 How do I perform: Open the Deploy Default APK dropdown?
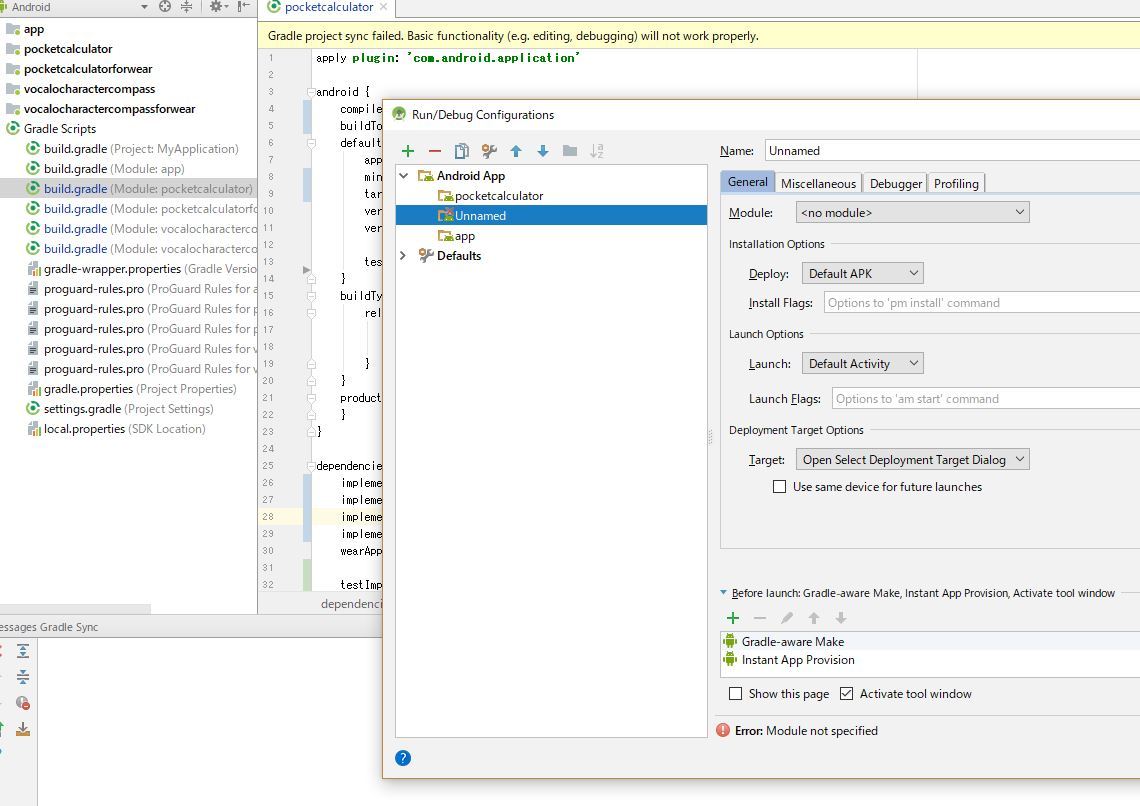pos(862,273)
